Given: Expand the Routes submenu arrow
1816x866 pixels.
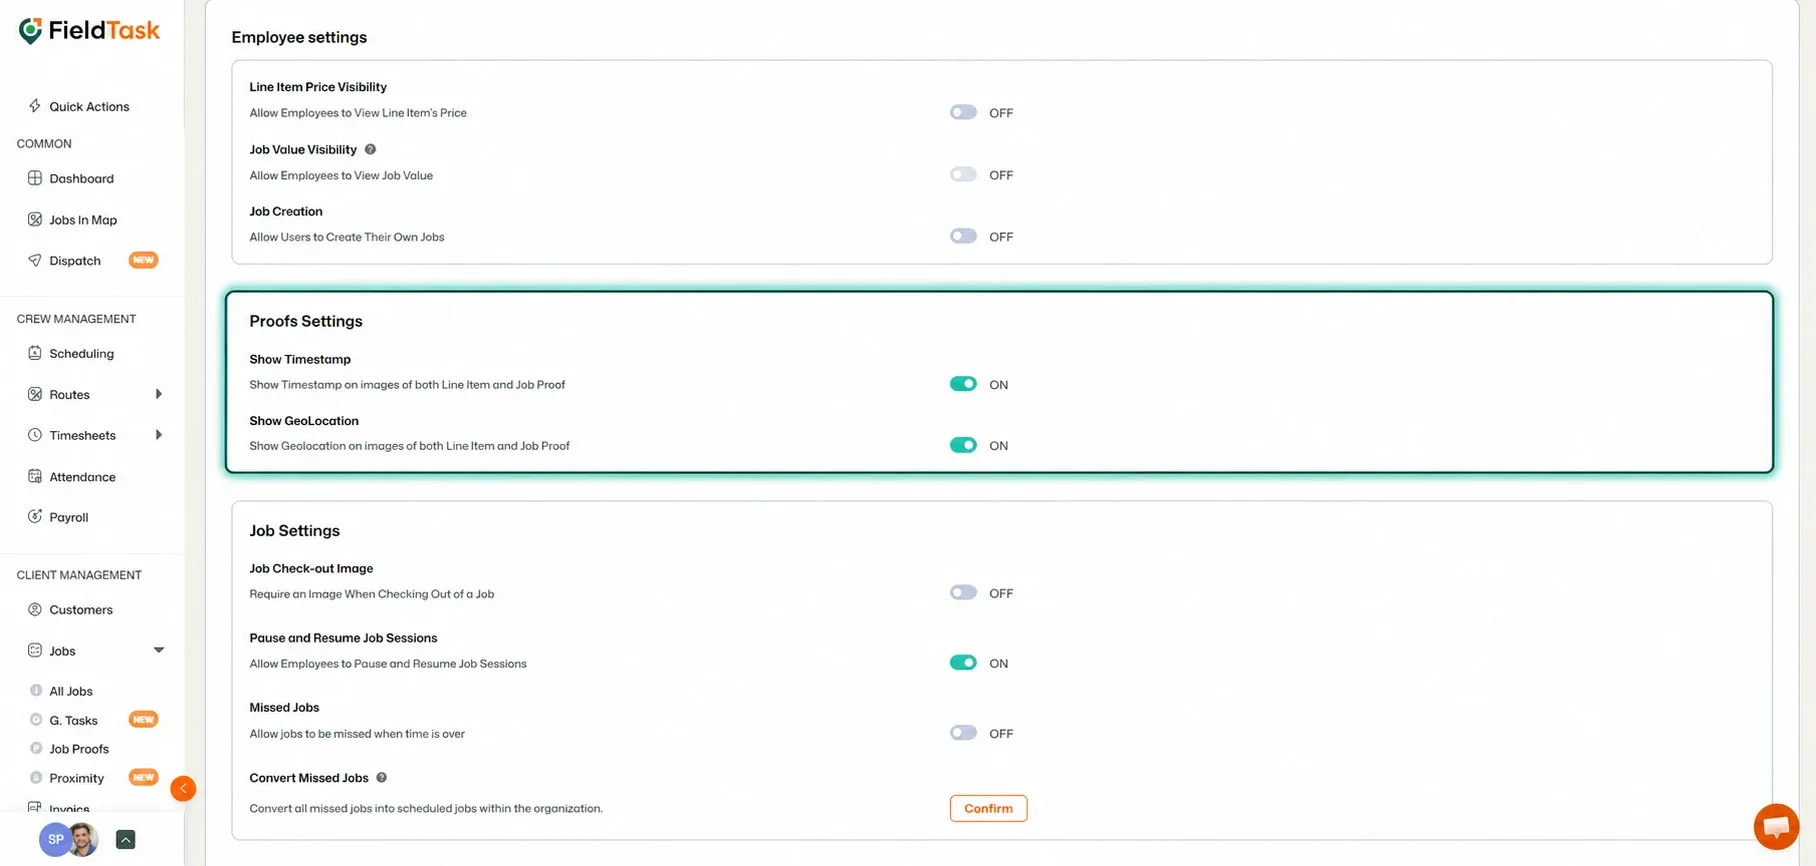Looking at the screenshot, I should point(159,394).
